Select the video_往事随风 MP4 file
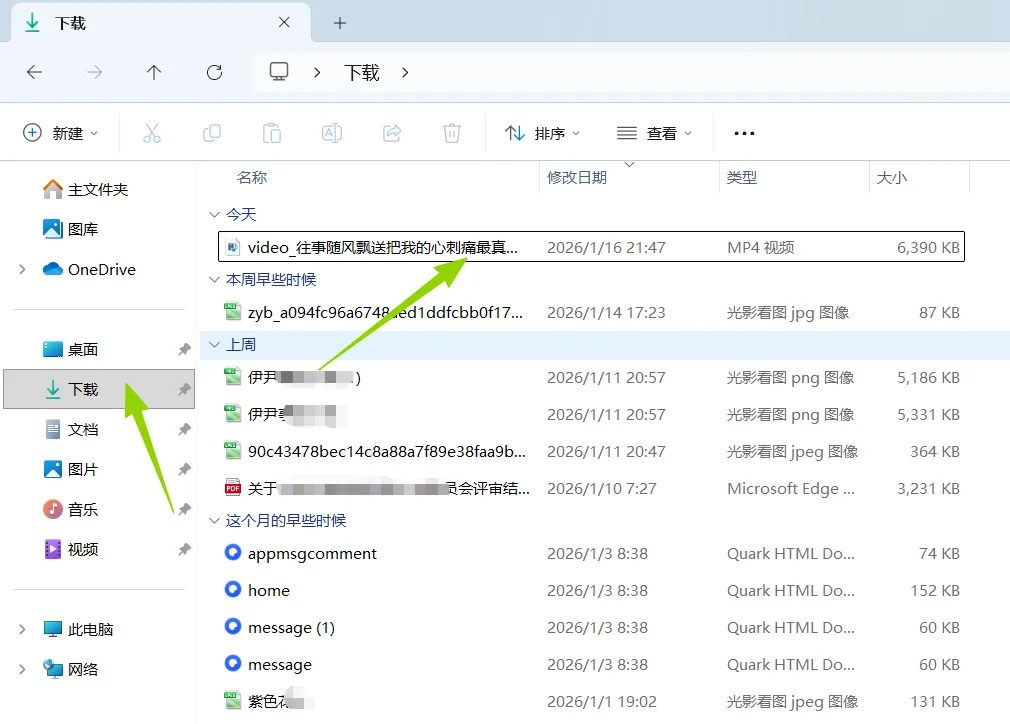This screenshot has width=1010, height=724. click(591, 247)
